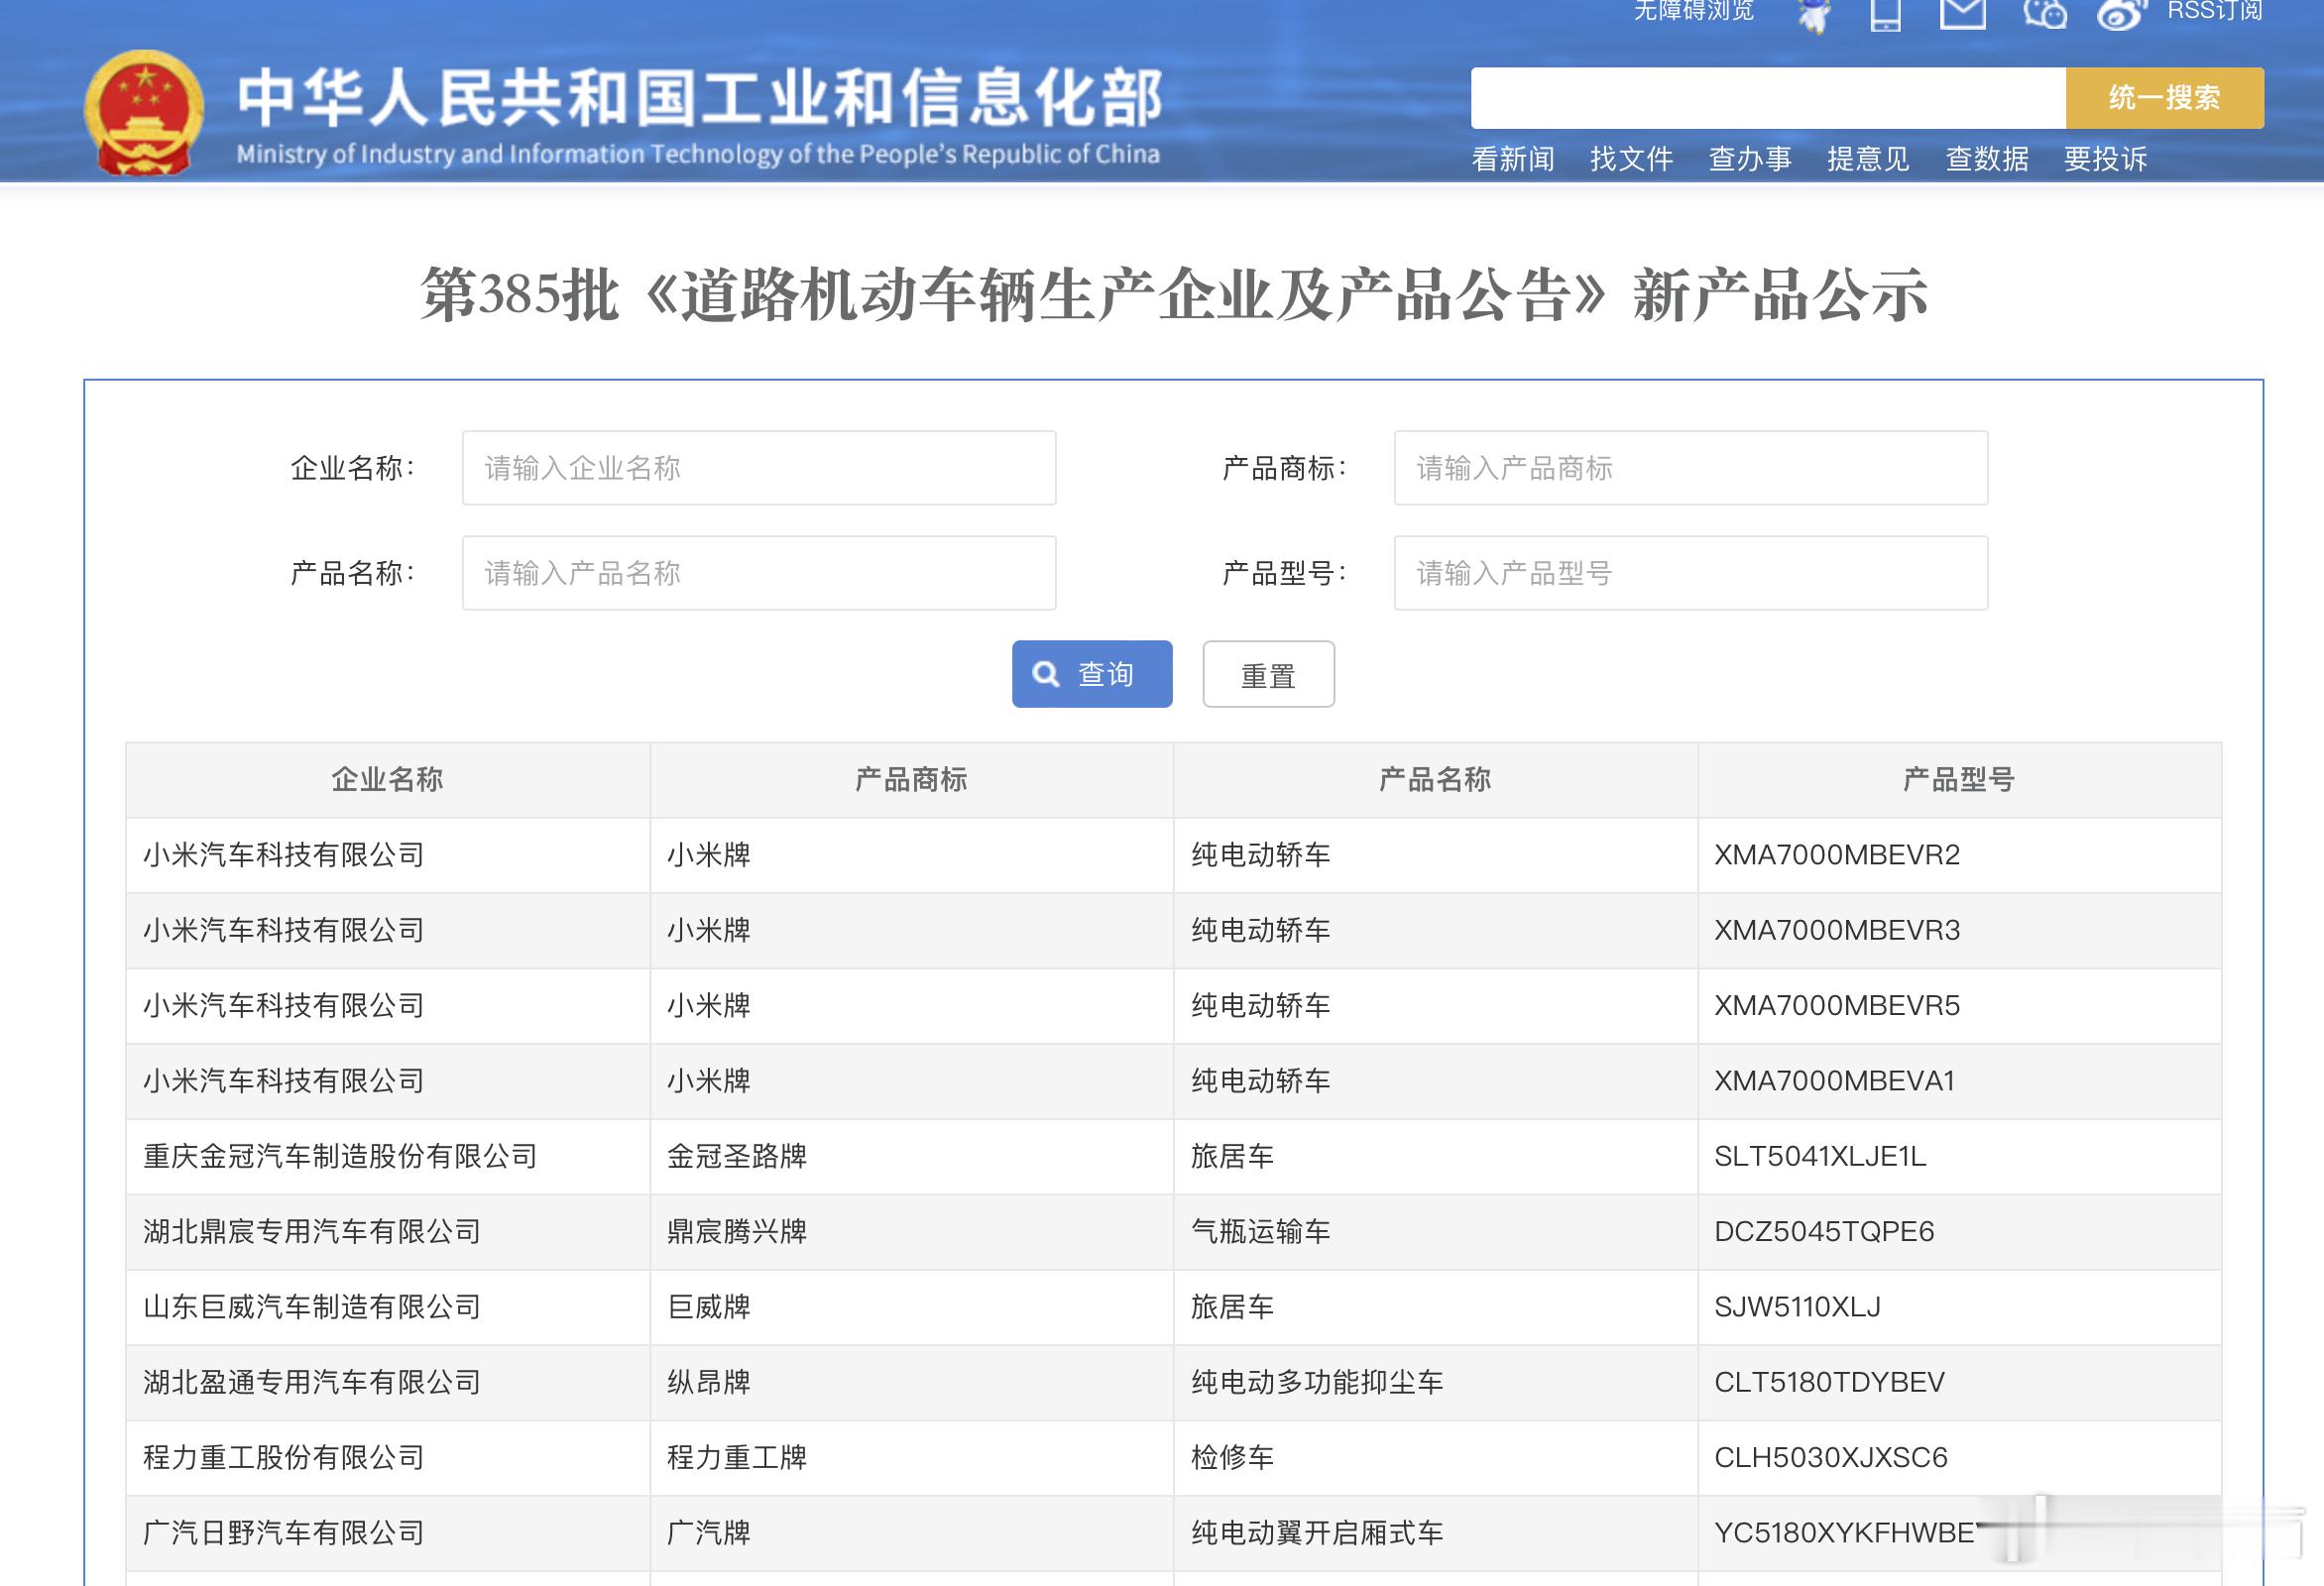Image resolution: width=2324 pixels, height=1586 pixels.
Task: Click the ministry title 中华人民共和国工业和信息化部
Action: point(699,98)
